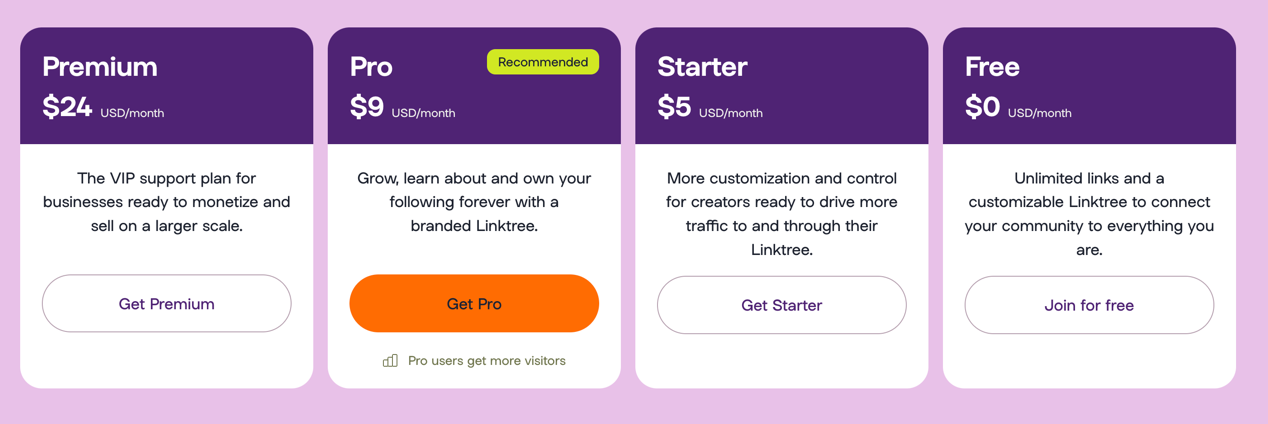Click the Starter customization and control description

pos(781,213)
